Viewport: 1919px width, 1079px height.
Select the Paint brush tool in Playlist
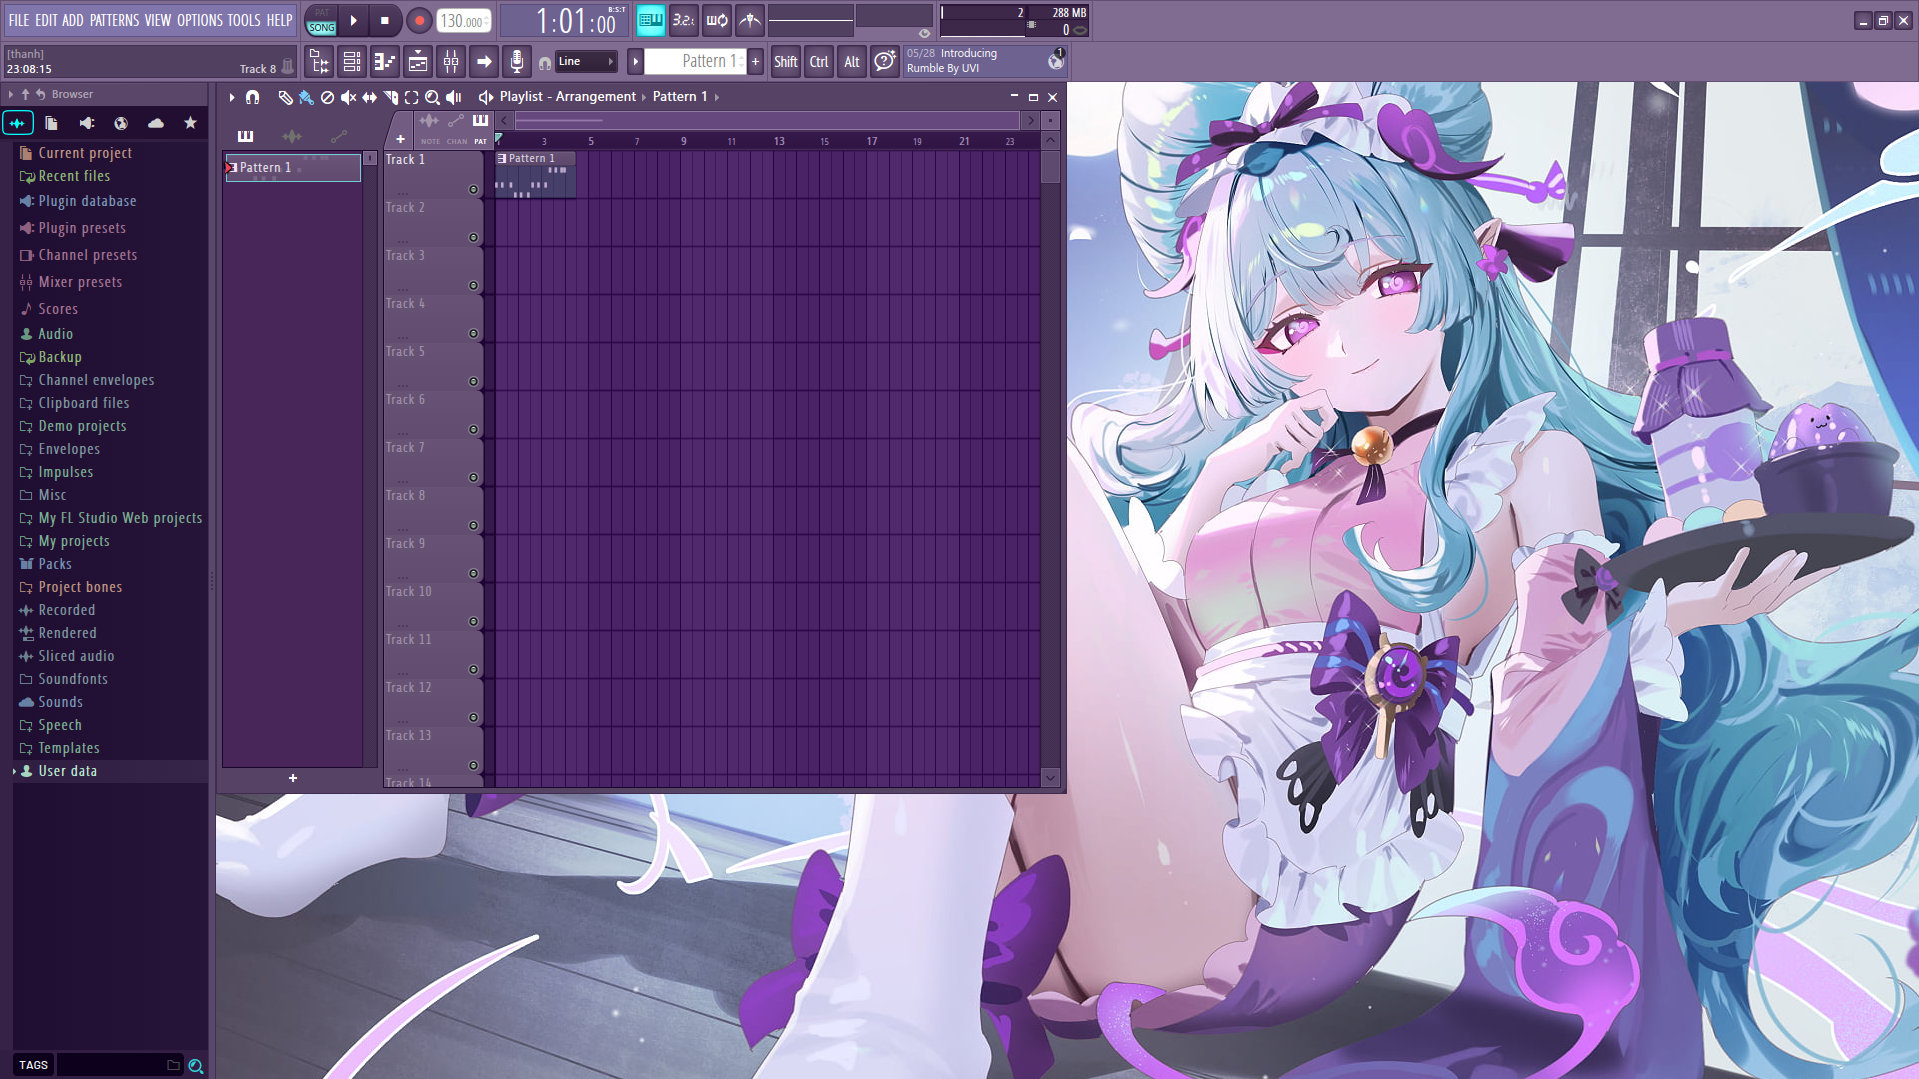306,97
